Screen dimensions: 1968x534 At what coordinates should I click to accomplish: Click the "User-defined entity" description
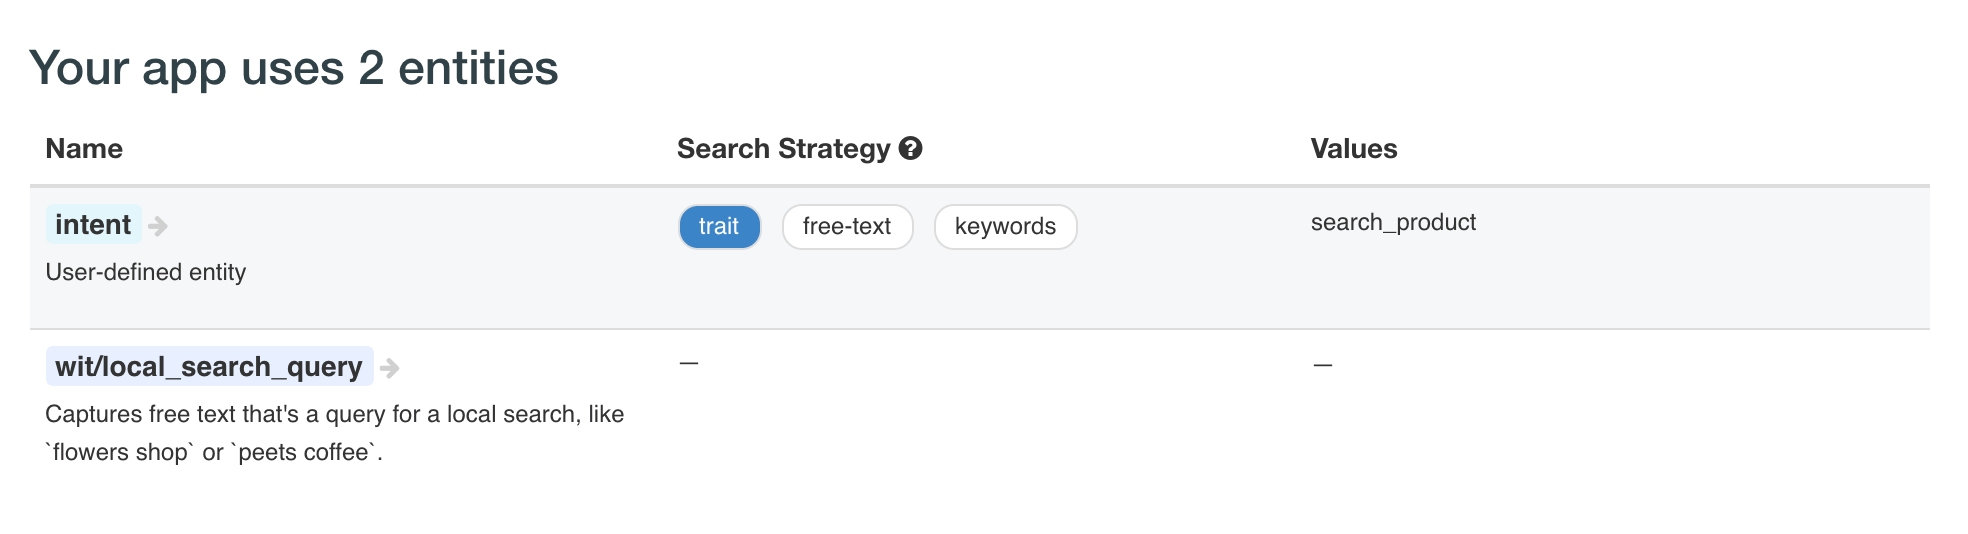click(146, 272)
